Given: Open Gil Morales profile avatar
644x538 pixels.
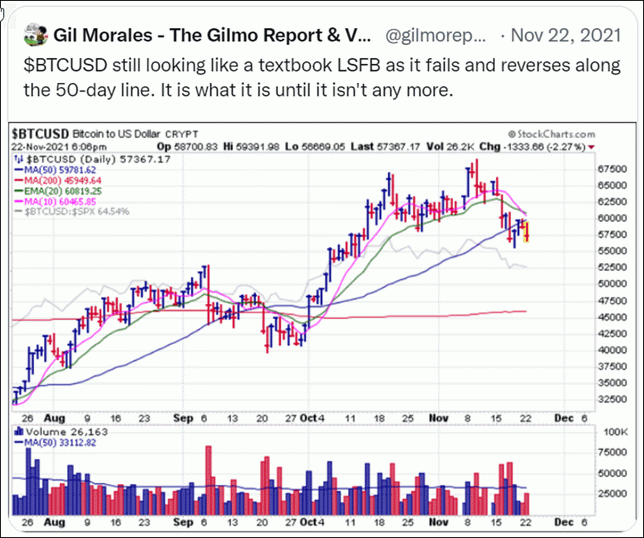Looking at the screenshot, I should [35, 35].
